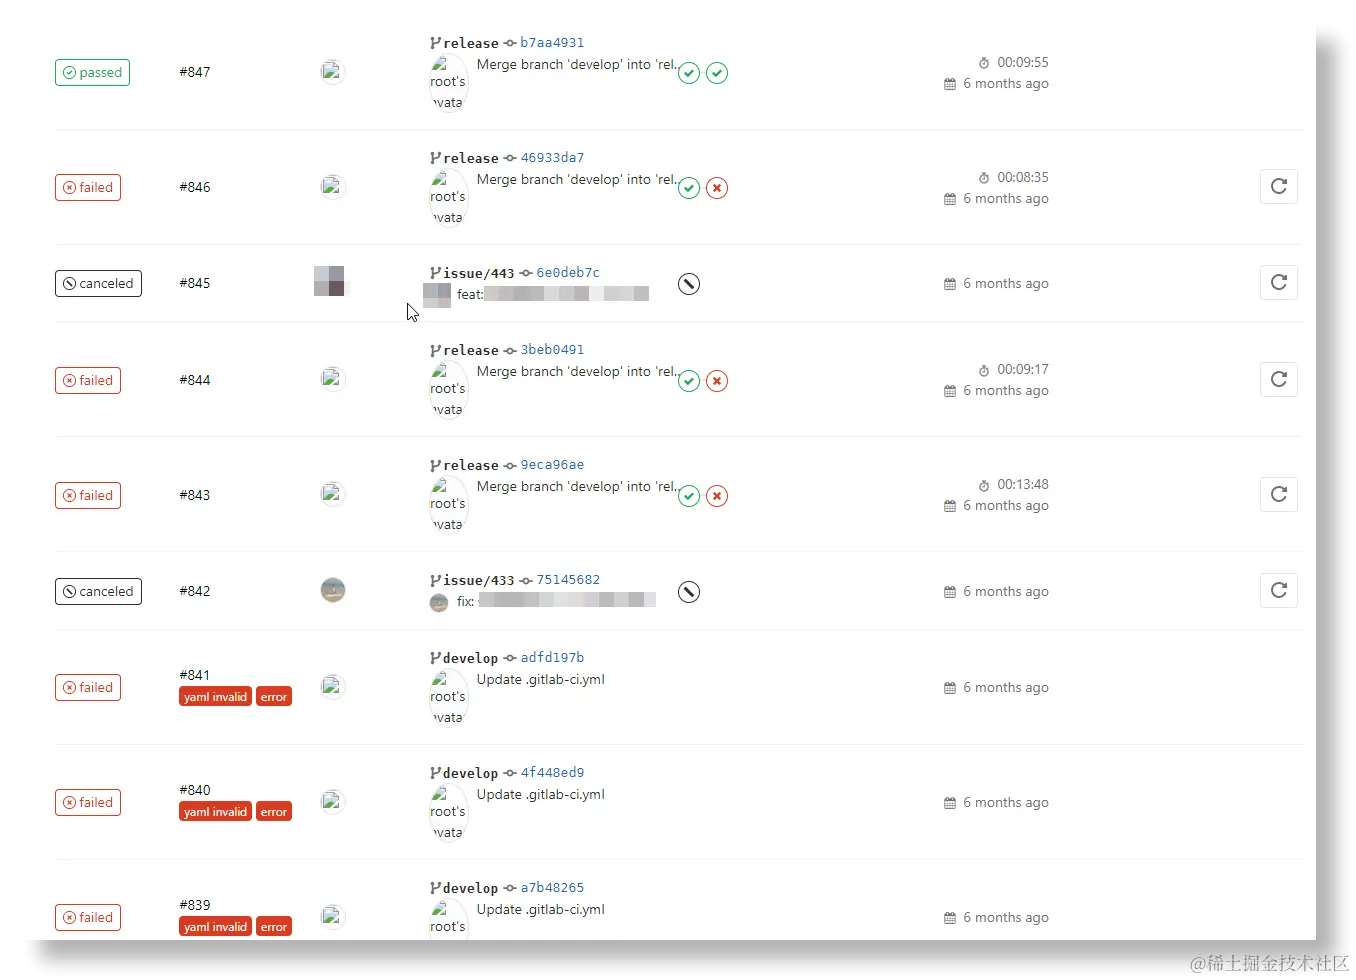
Task: Open the passed status badge of #847
Action: [x=92, y=72]
